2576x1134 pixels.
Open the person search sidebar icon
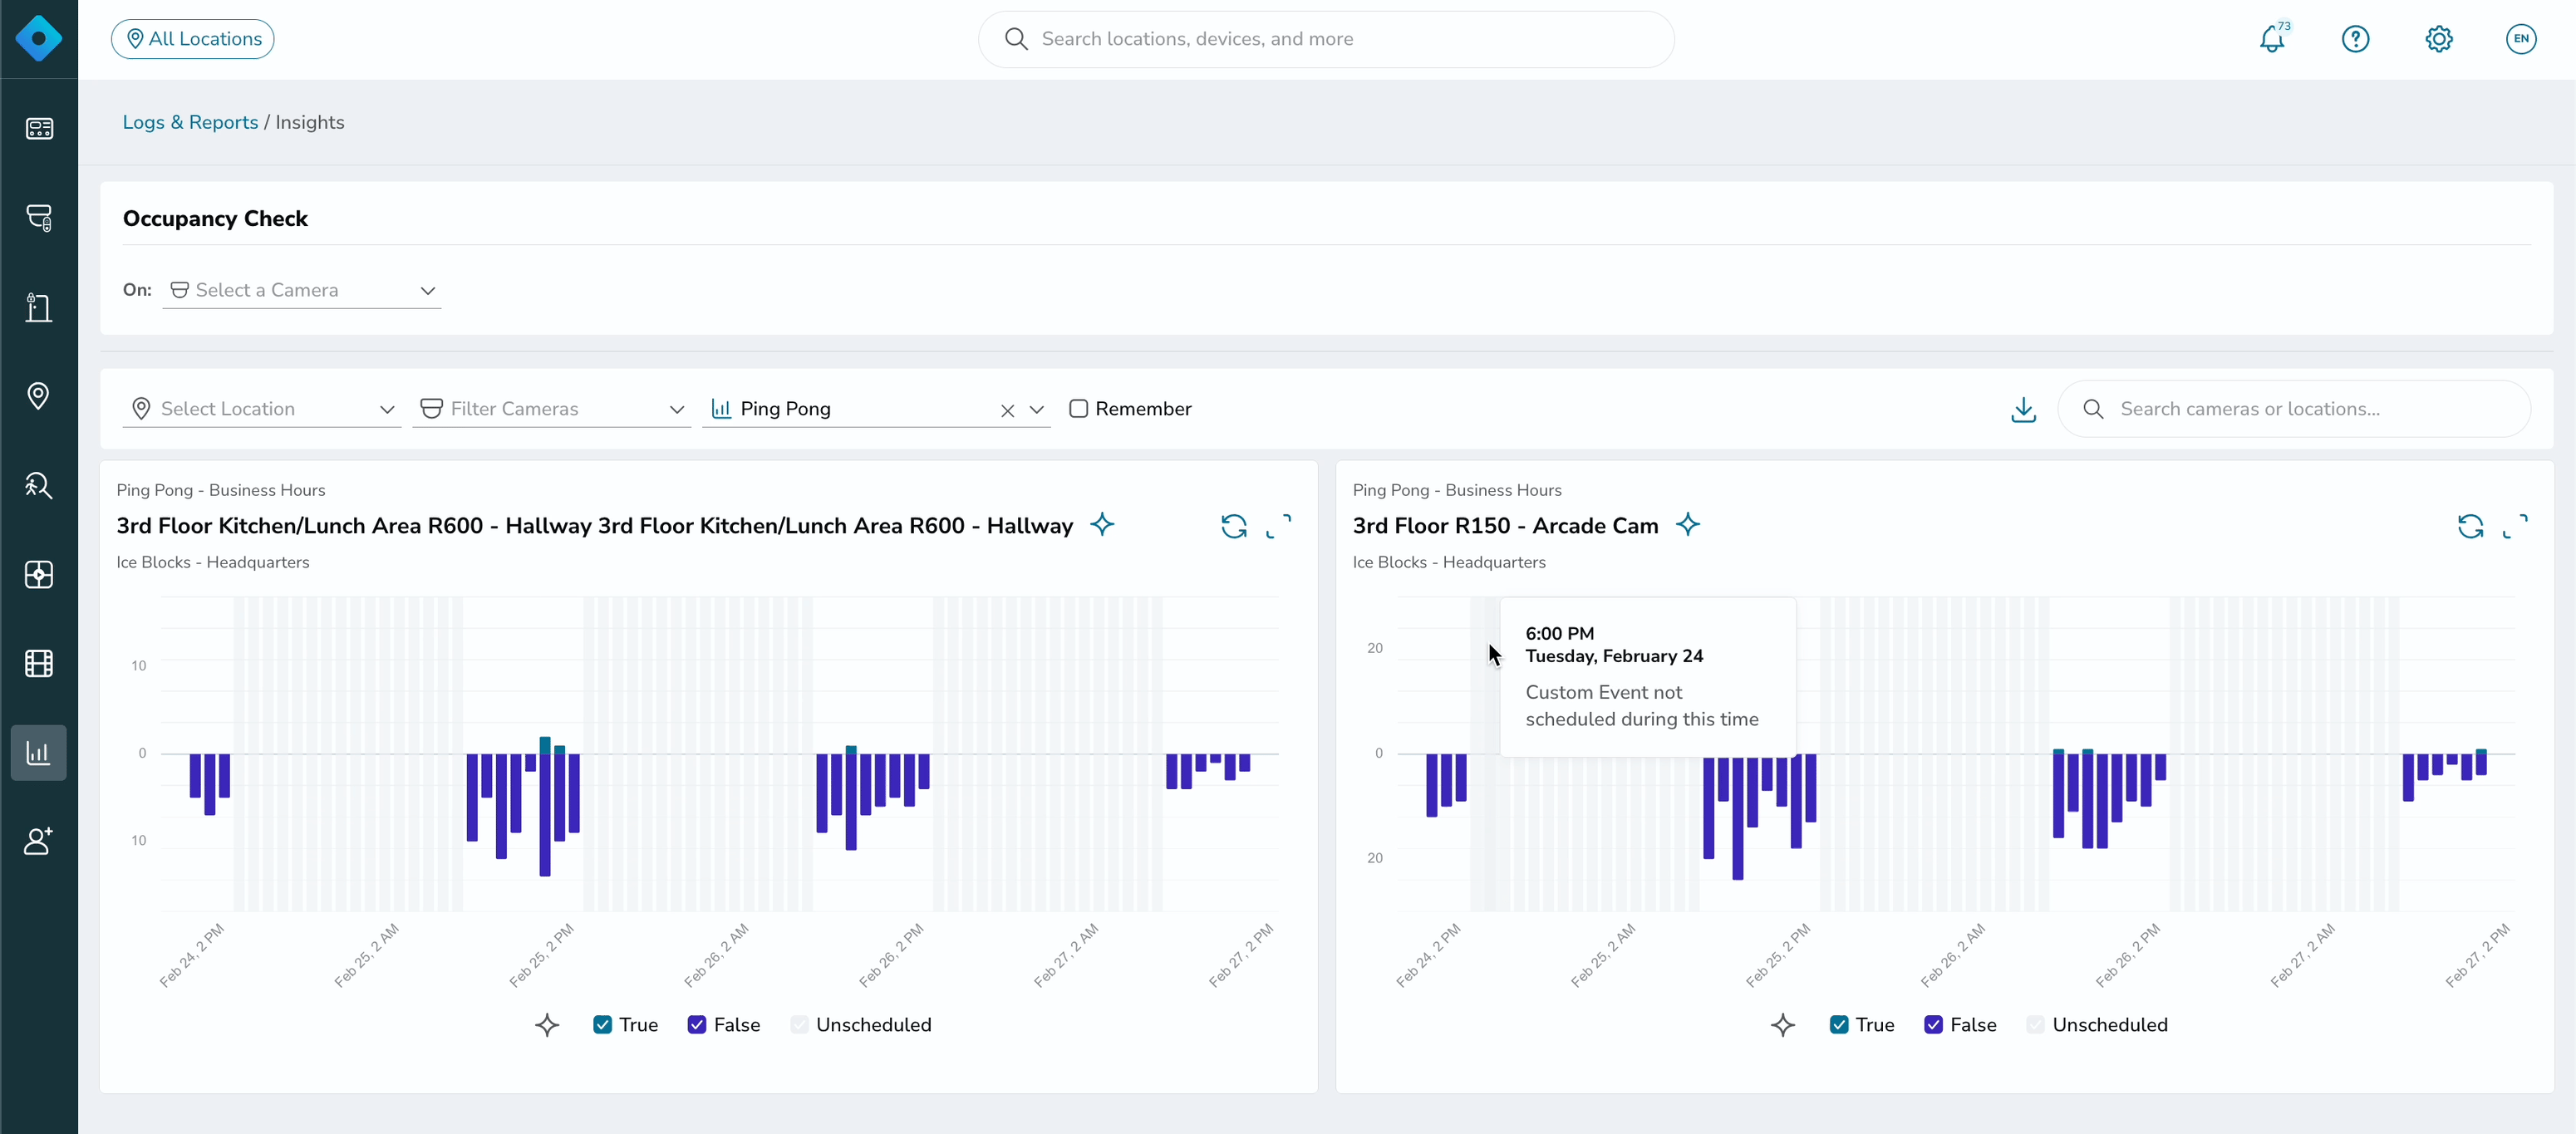click(x=39, y=485)
